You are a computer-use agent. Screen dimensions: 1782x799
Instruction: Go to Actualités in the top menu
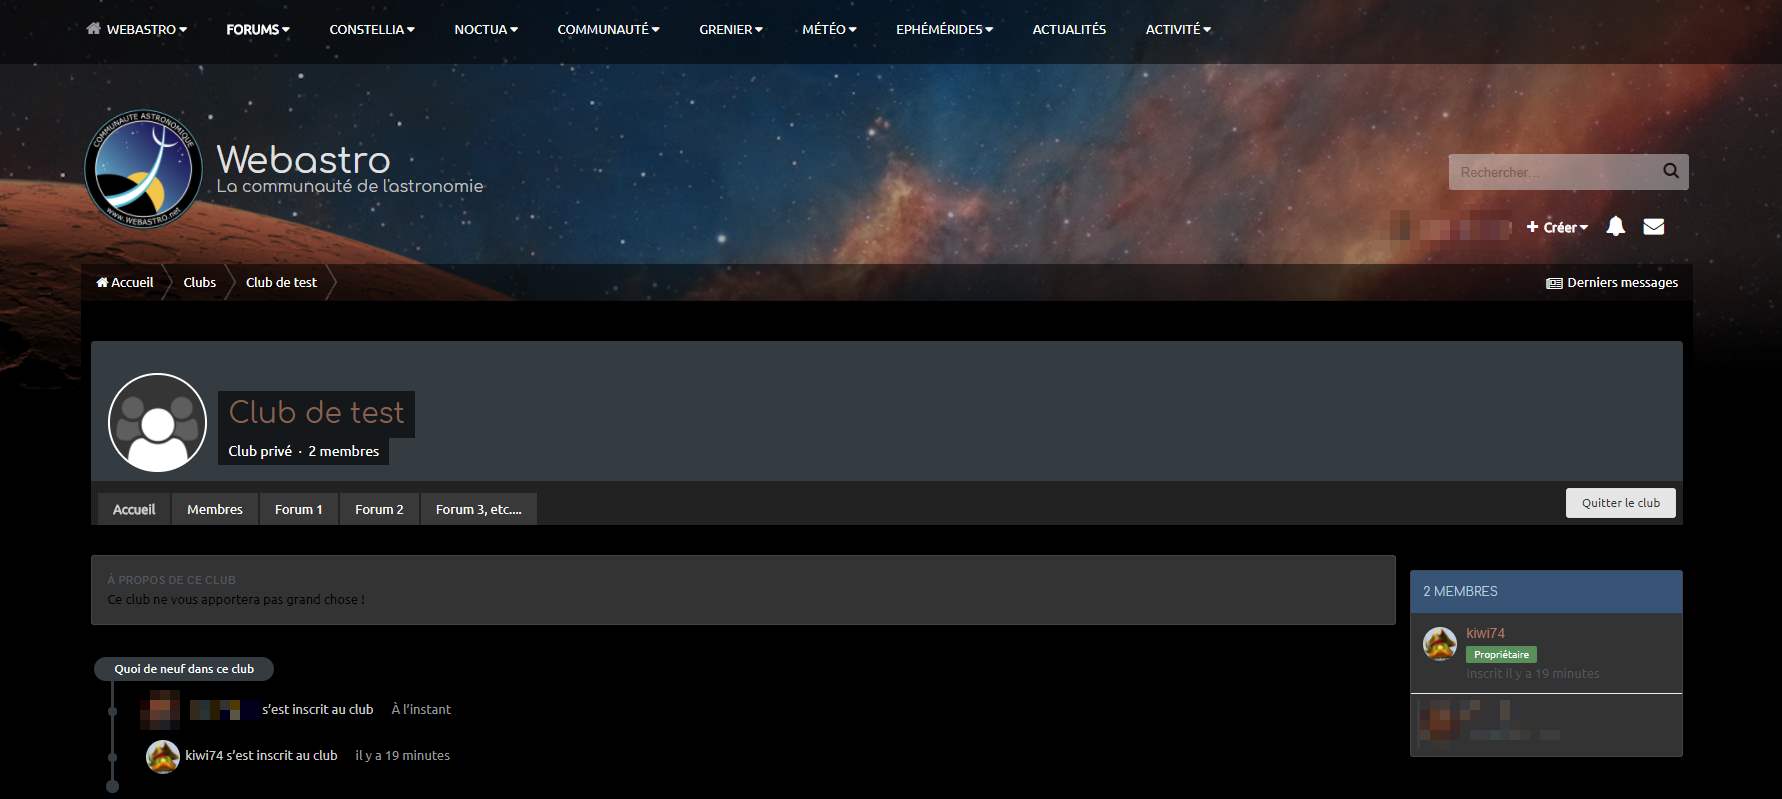pyautogui.click(x=1069, y=30)
